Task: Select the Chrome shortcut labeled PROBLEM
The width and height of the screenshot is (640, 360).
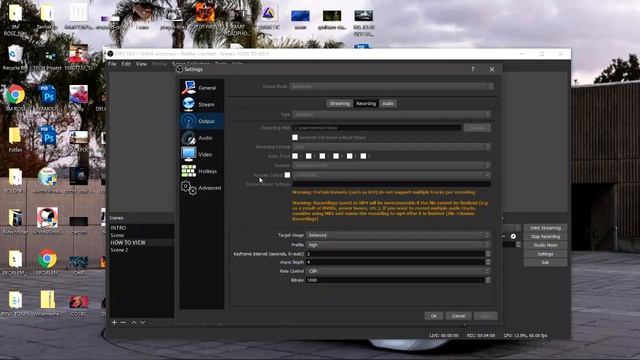Action: coord(47,262)
